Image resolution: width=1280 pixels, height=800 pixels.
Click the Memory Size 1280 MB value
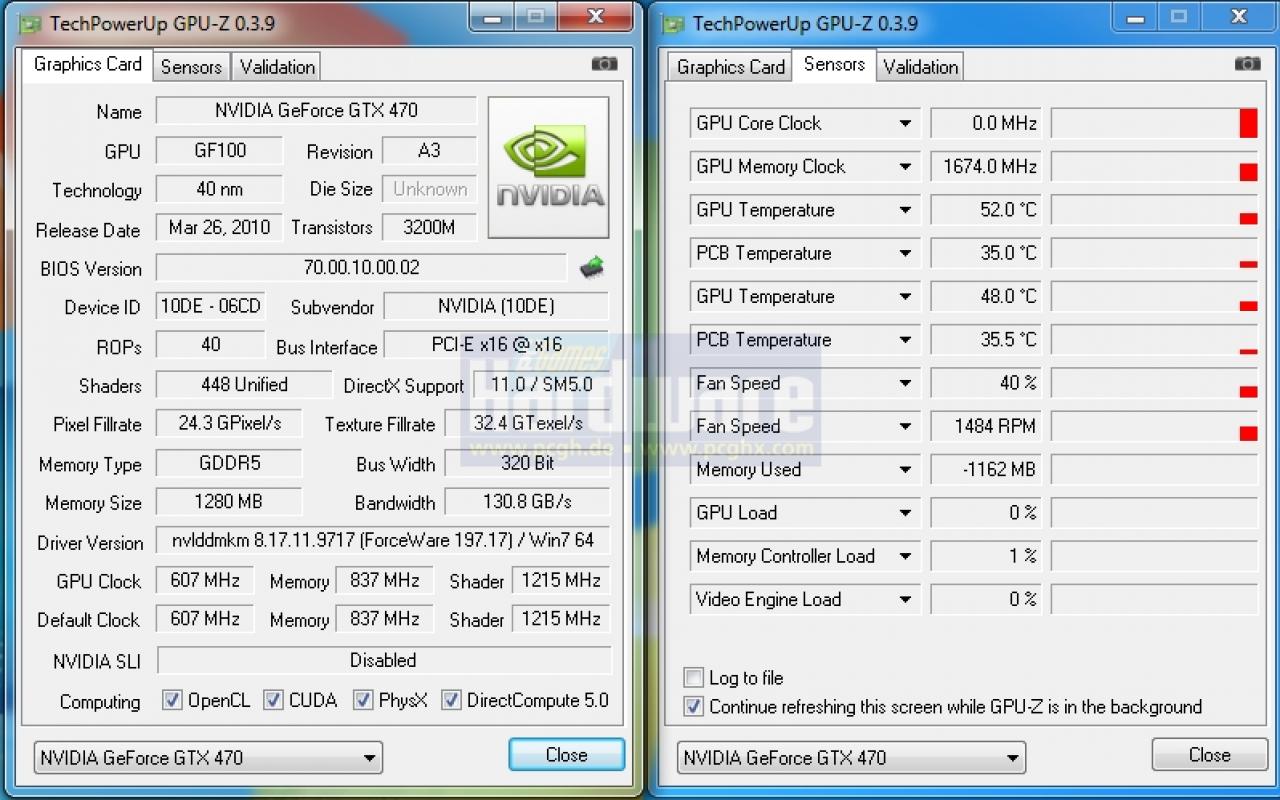229,501
